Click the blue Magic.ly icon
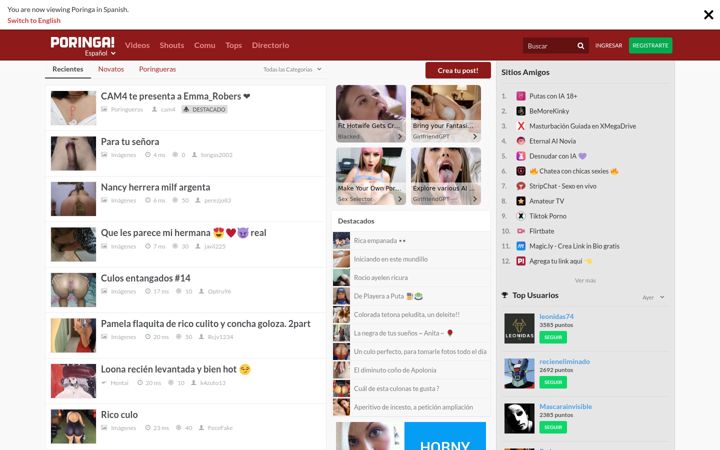Image resolution: width=720 pixels, height=450 pixels. click(x=521, y=246)
